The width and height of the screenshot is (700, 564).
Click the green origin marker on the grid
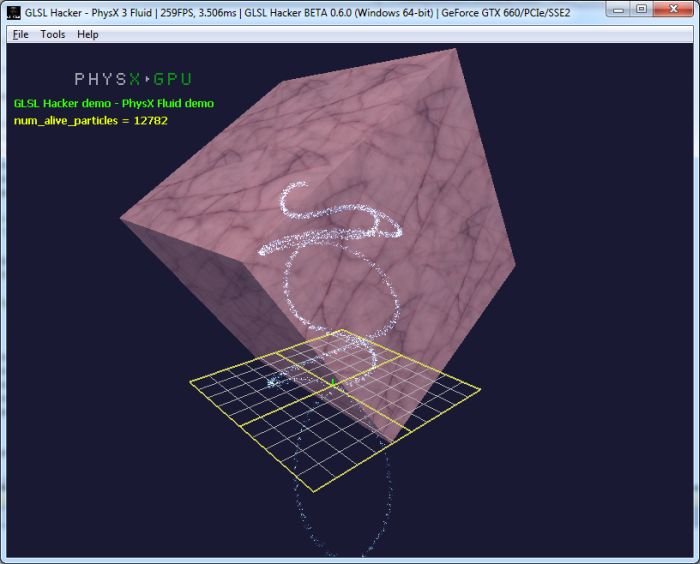[x=333, y=382]
